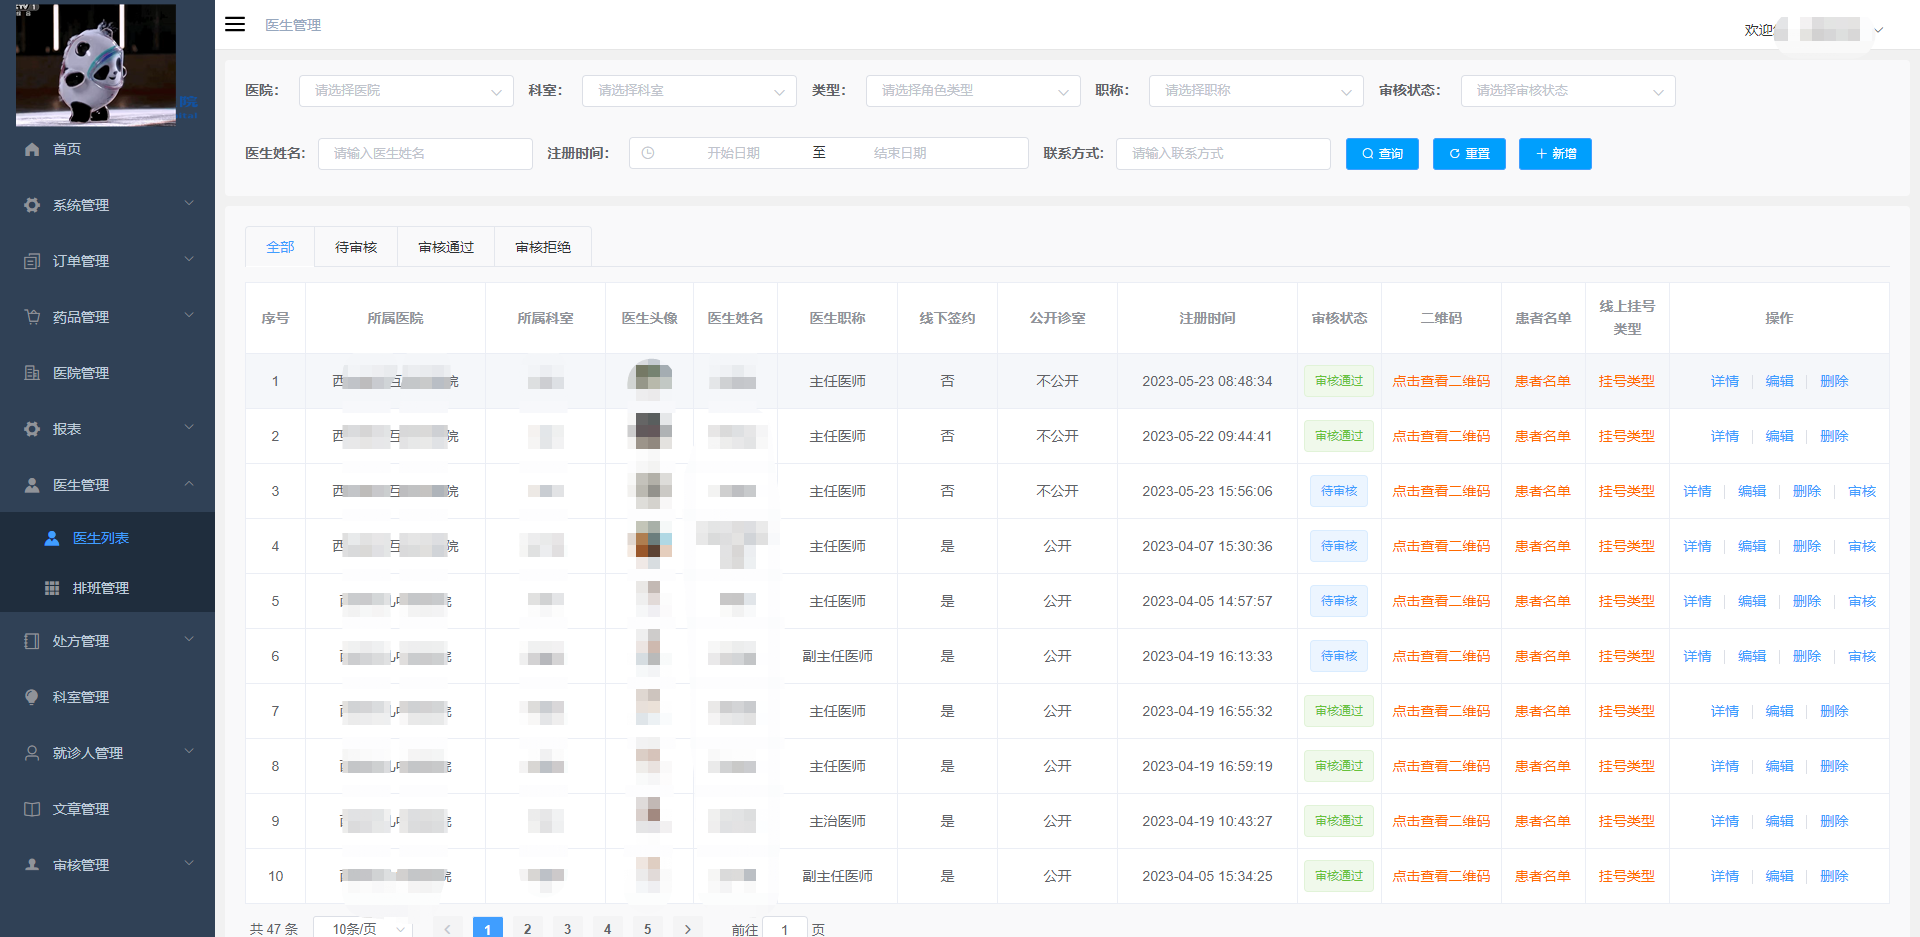Click the drug management basket icon
The width and height of the screenshot is (1920, 937).
(x=32, y=317)
